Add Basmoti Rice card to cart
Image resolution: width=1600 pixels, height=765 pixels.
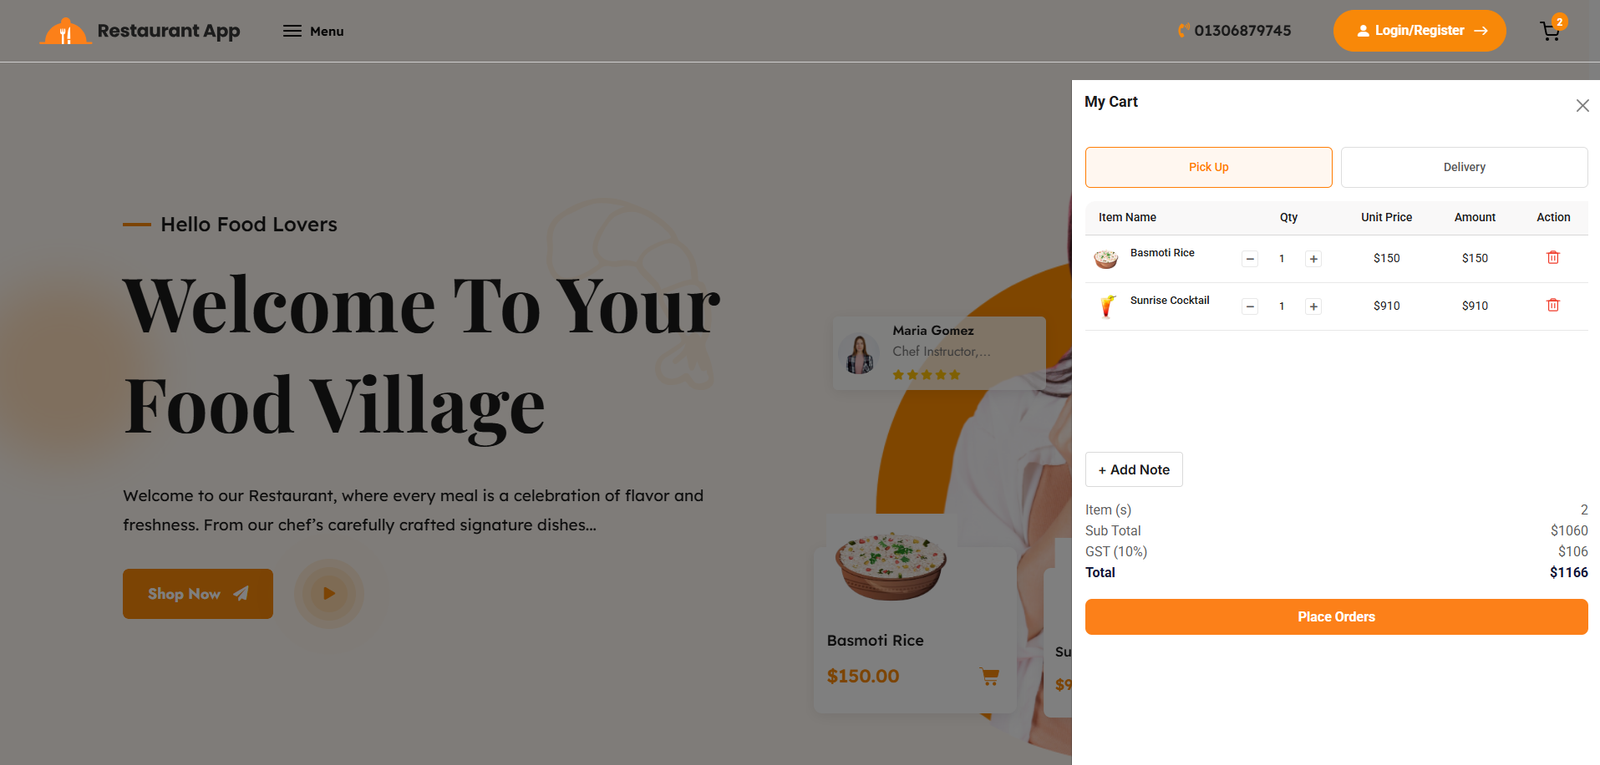[x=989, y=677]
